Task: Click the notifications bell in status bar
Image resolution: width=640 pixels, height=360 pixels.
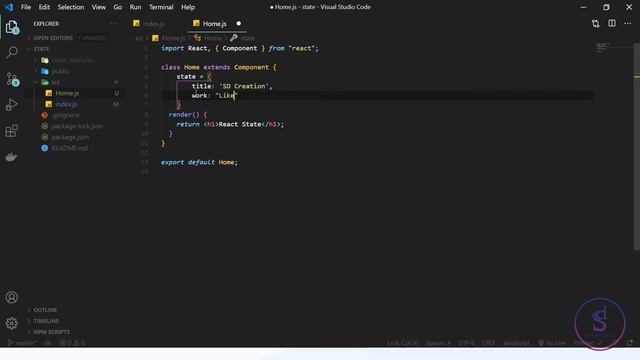Action: (x=630, y=342)
